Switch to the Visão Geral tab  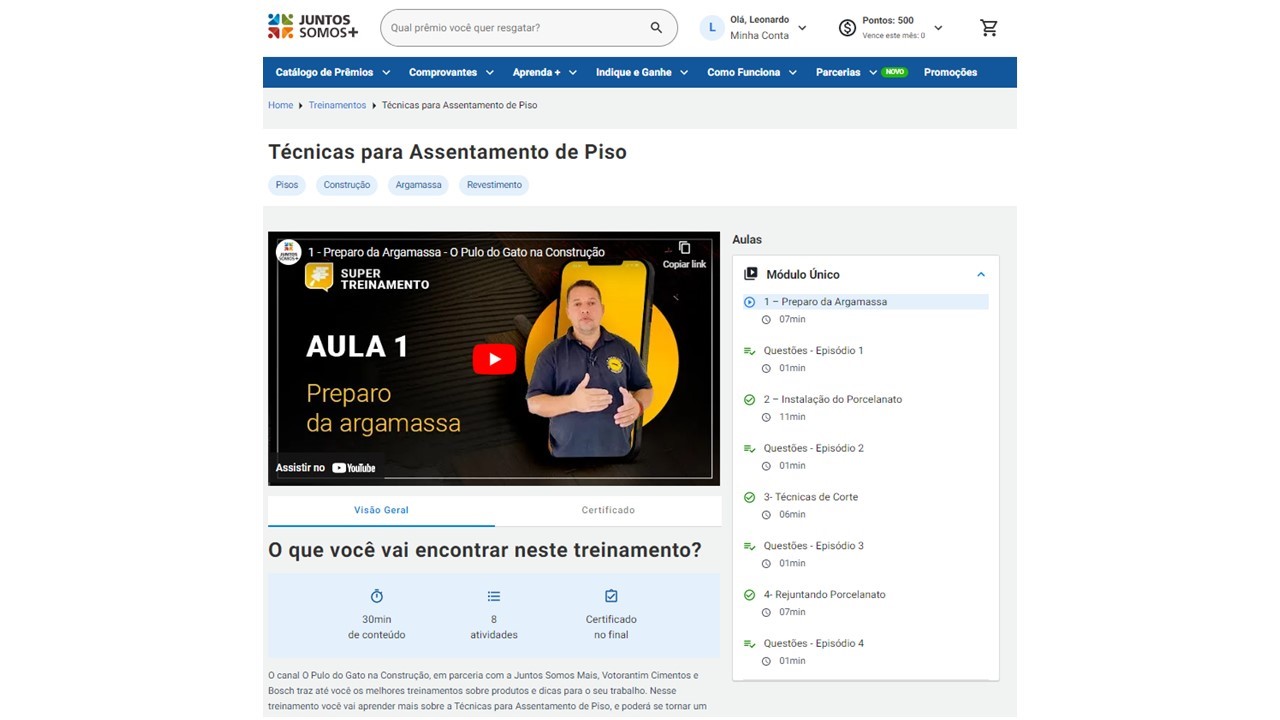pyautogui.click(x=381, y=510)
